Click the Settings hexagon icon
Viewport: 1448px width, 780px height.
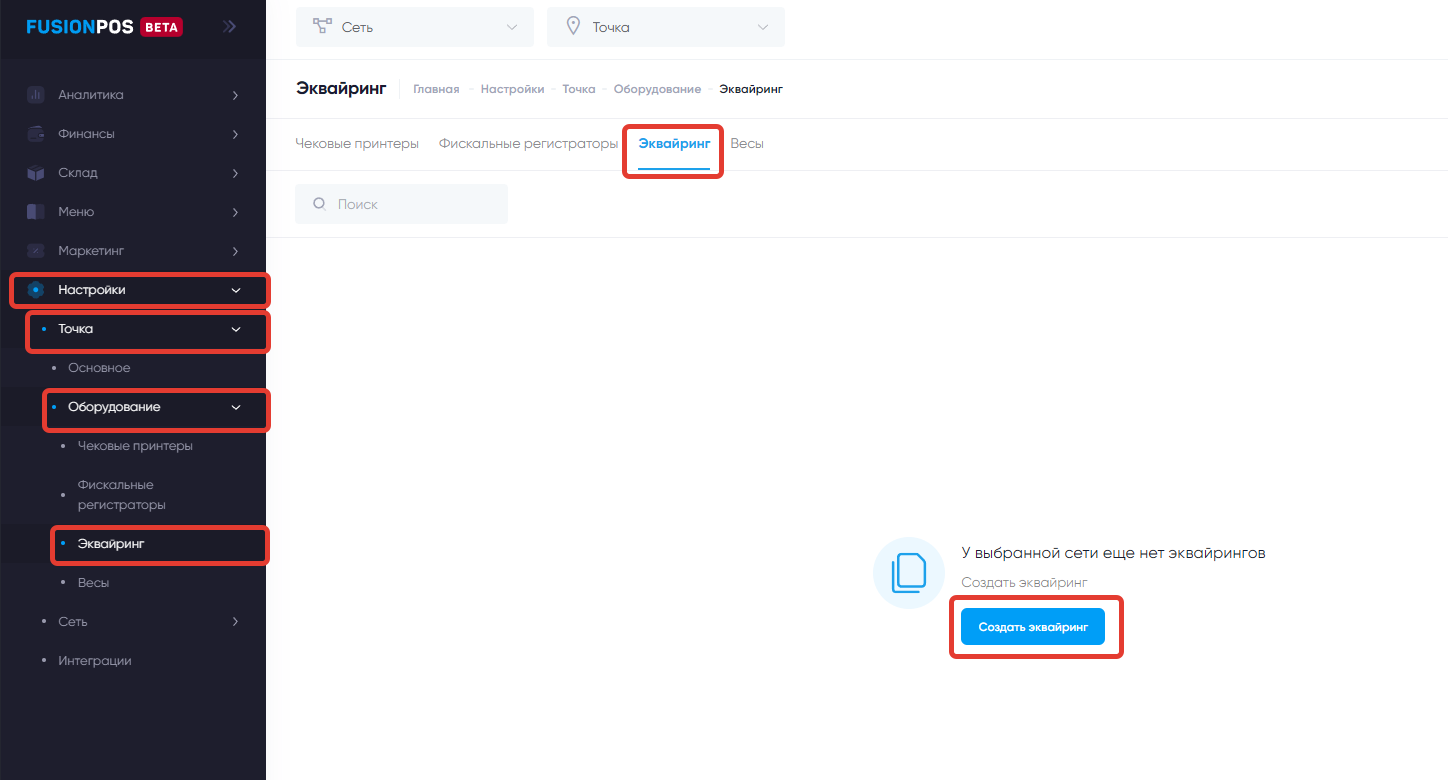pyautogui.click(x=36, y=290)
